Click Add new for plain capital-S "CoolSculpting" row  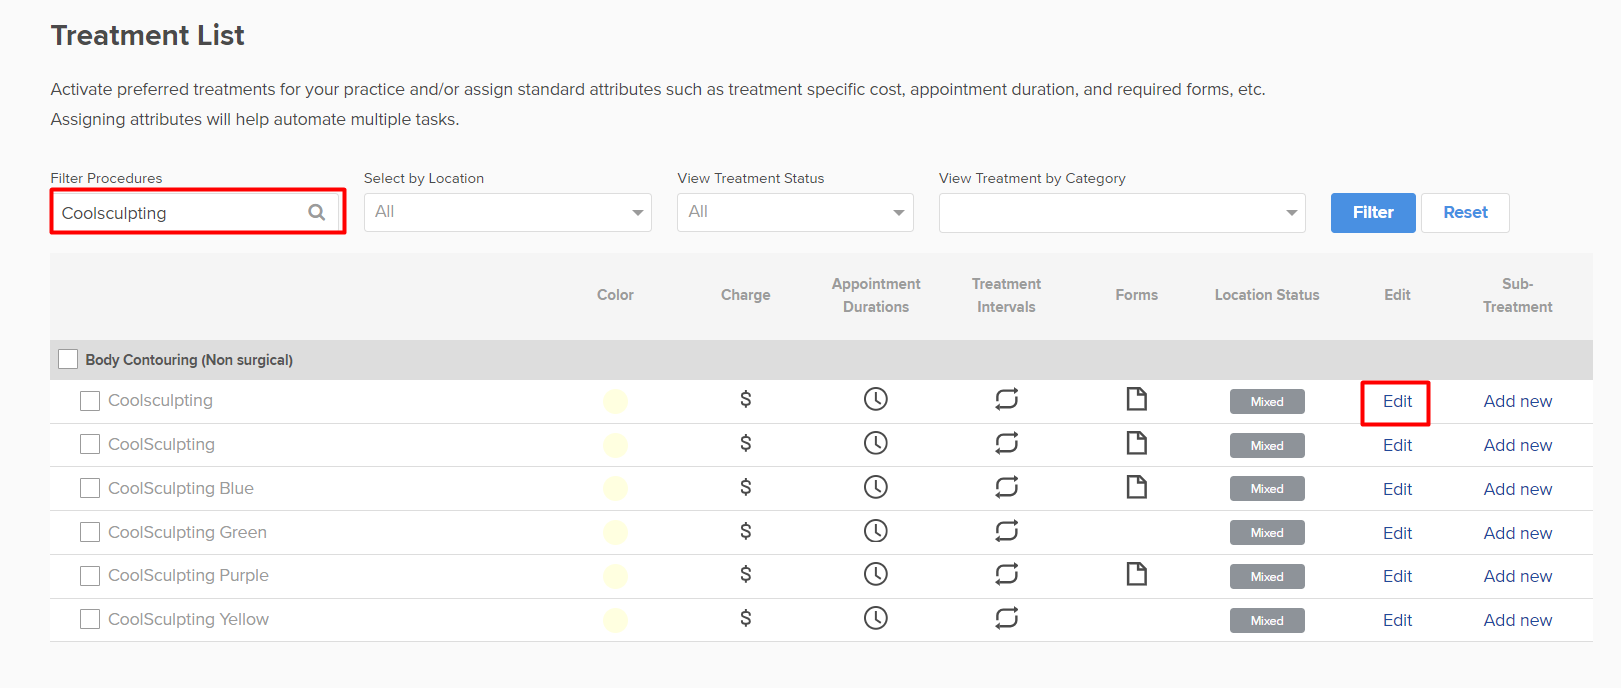point(1518,445)
